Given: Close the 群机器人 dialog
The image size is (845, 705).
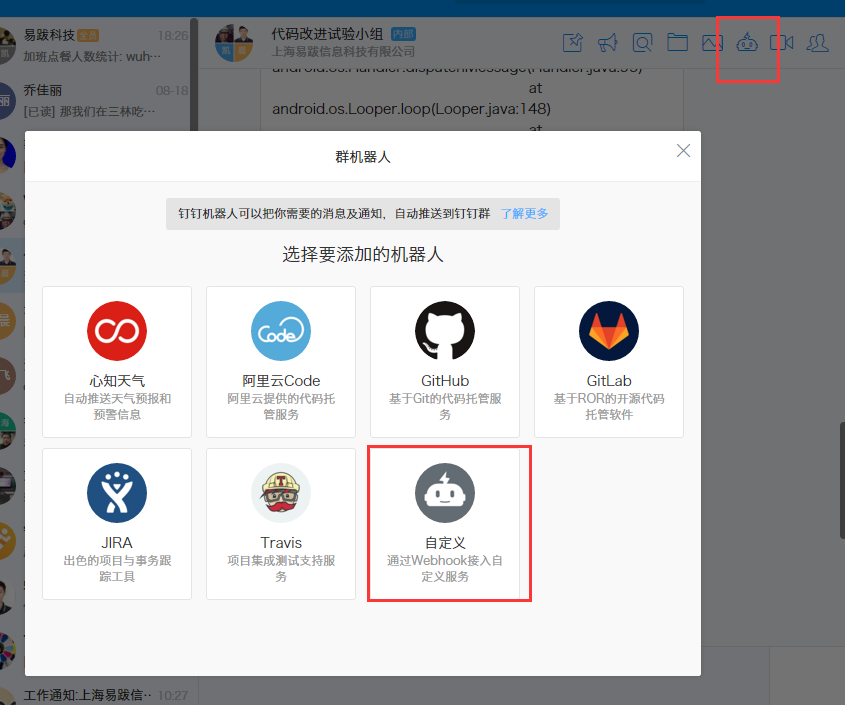Looking at the screenshot, I should tap(683, 151).
